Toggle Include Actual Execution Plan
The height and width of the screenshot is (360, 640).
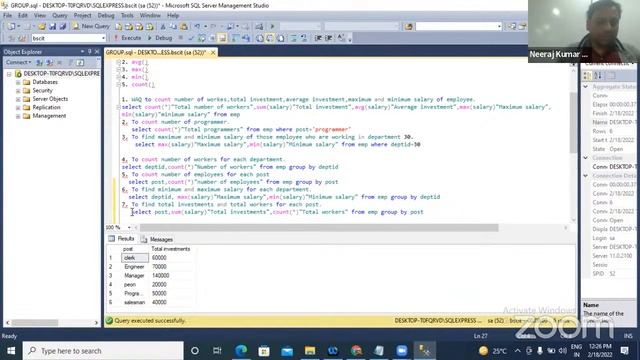[x=236, y=38]
